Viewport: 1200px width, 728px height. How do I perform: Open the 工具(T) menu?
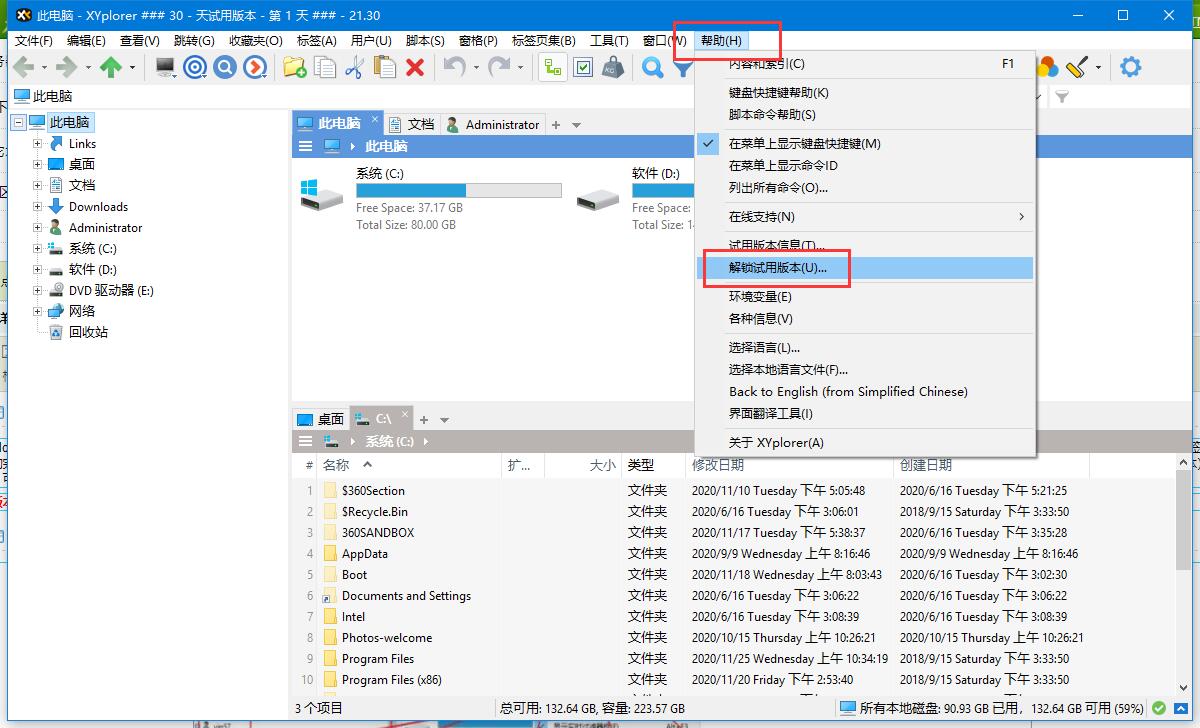coord(609,41)
